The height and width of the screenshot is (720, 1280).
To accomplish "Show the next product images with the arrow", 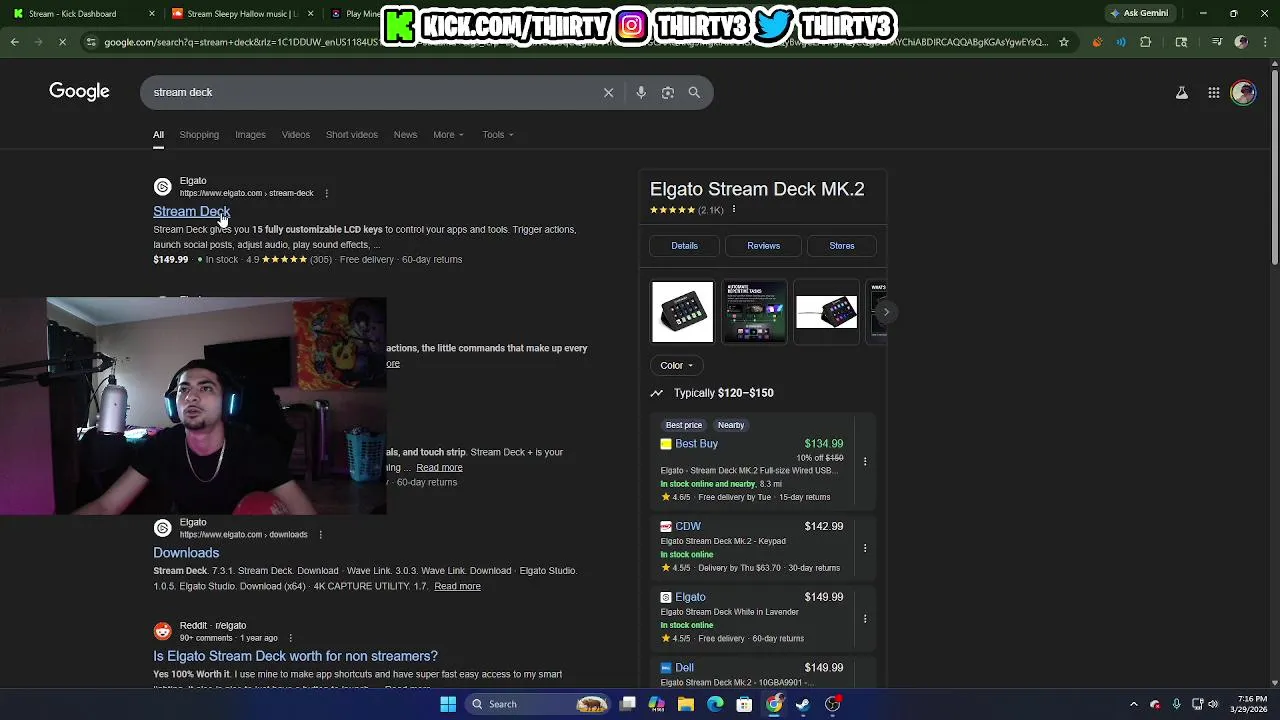I will (885, 312).
